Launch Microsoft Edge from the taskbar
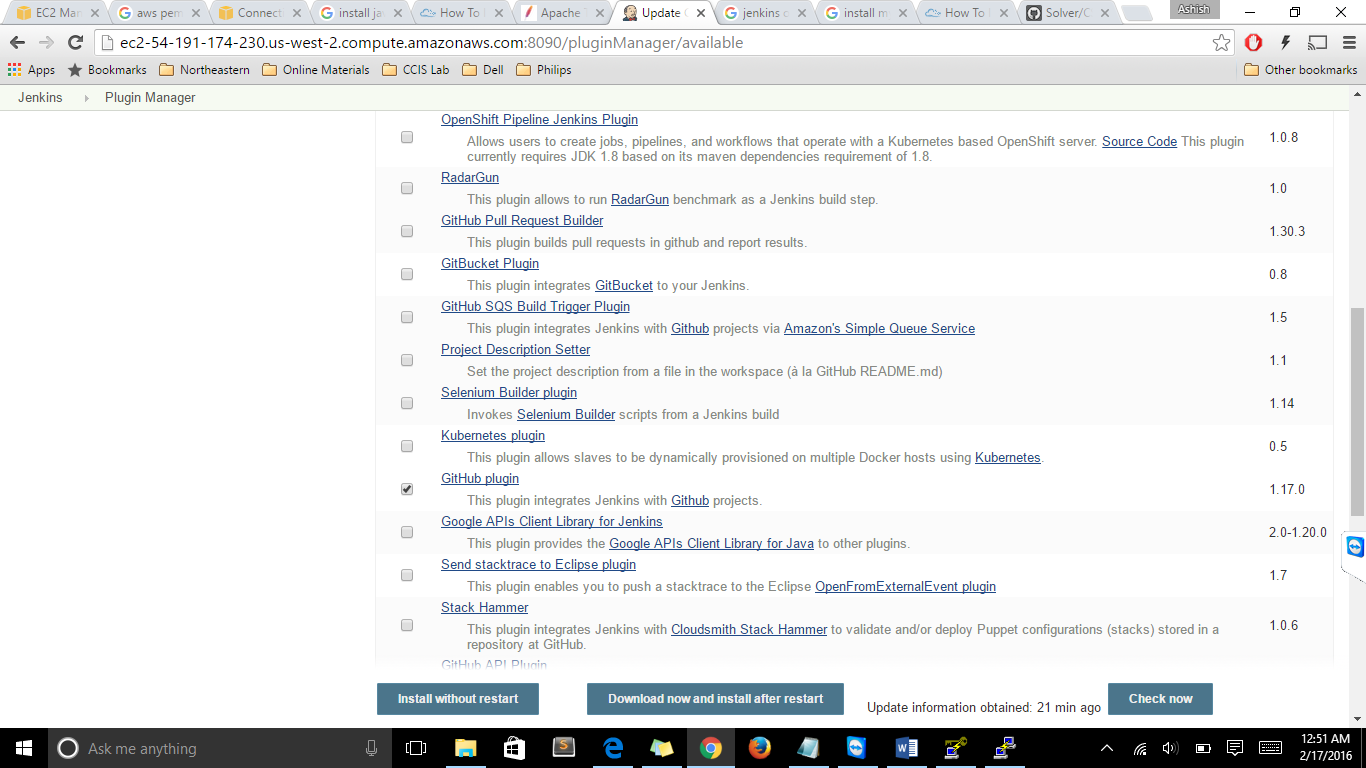Image resolution: width=1366 pixels, height=768 pixels. [613, 748]
